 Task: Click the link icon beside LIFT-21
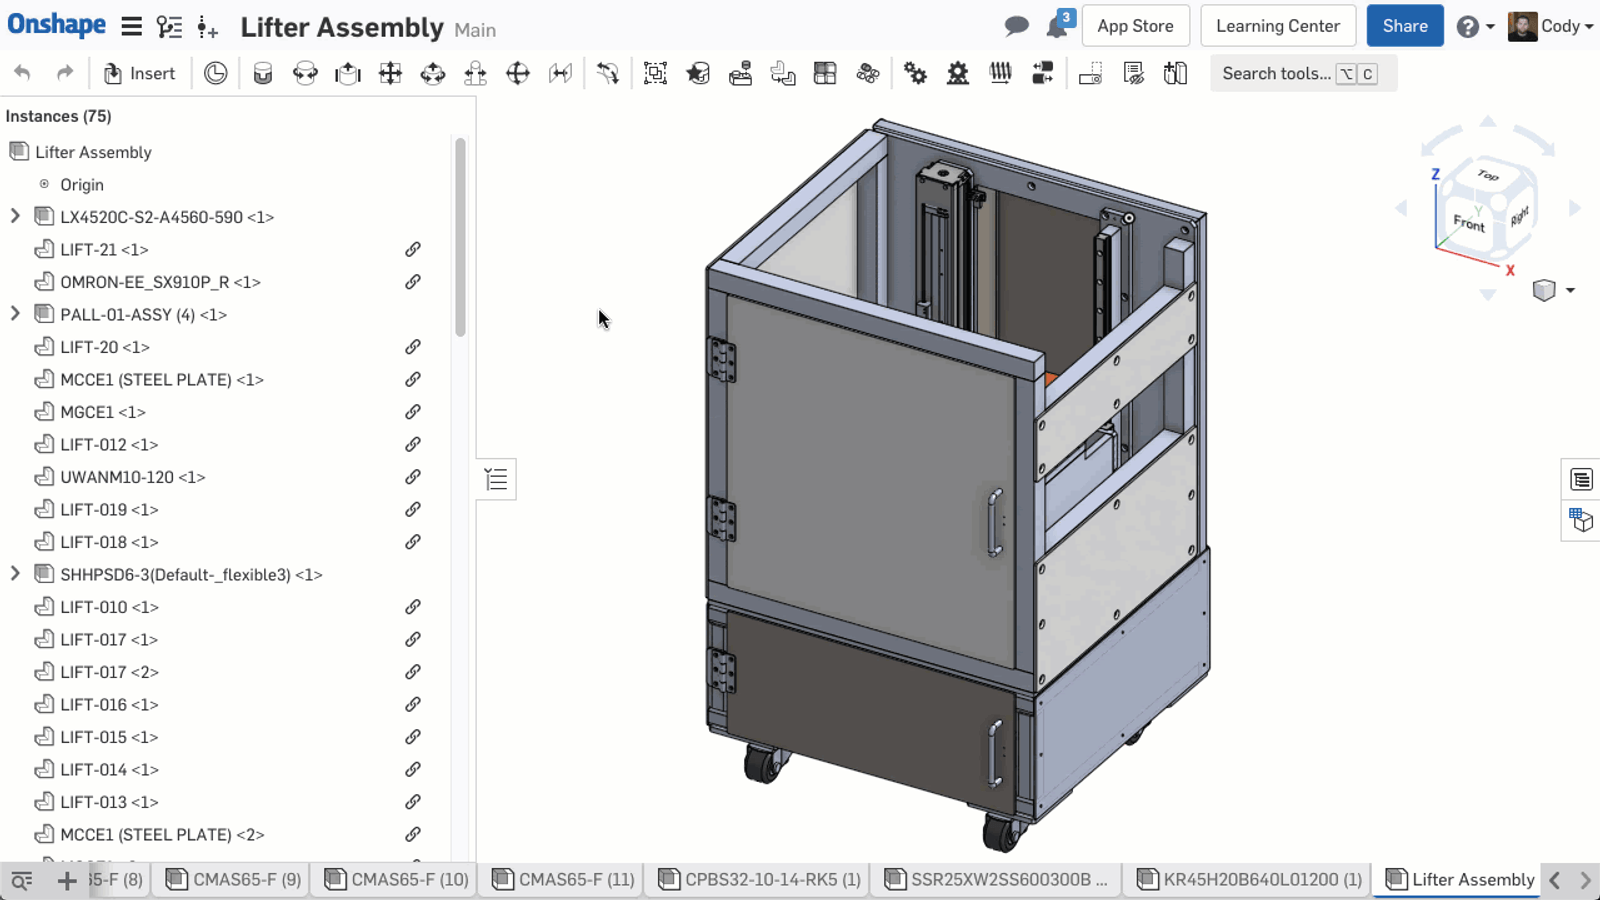(412, 250)
